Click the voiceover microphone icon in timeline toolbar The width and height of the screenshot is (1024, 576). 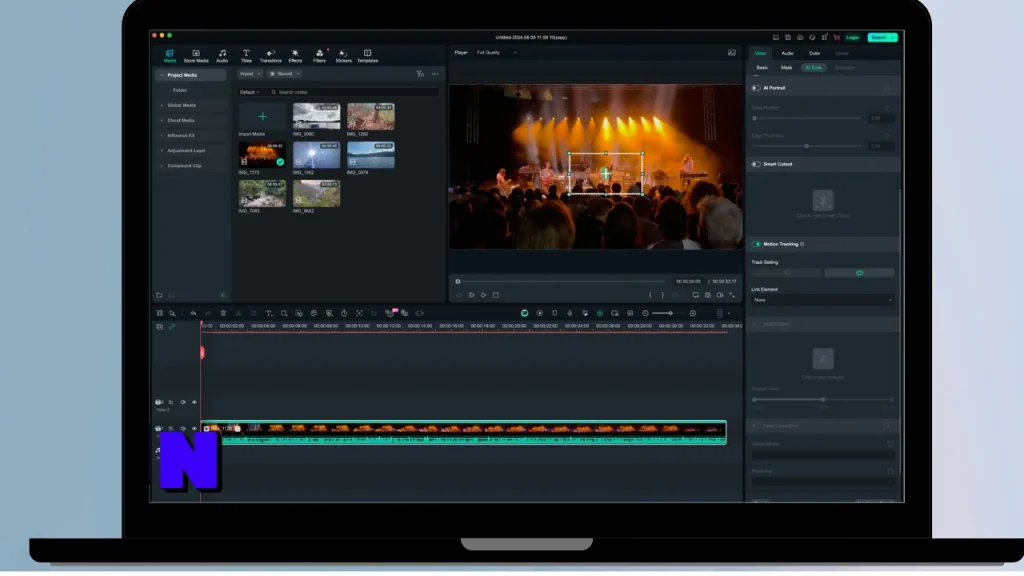(x=569, y=313)
